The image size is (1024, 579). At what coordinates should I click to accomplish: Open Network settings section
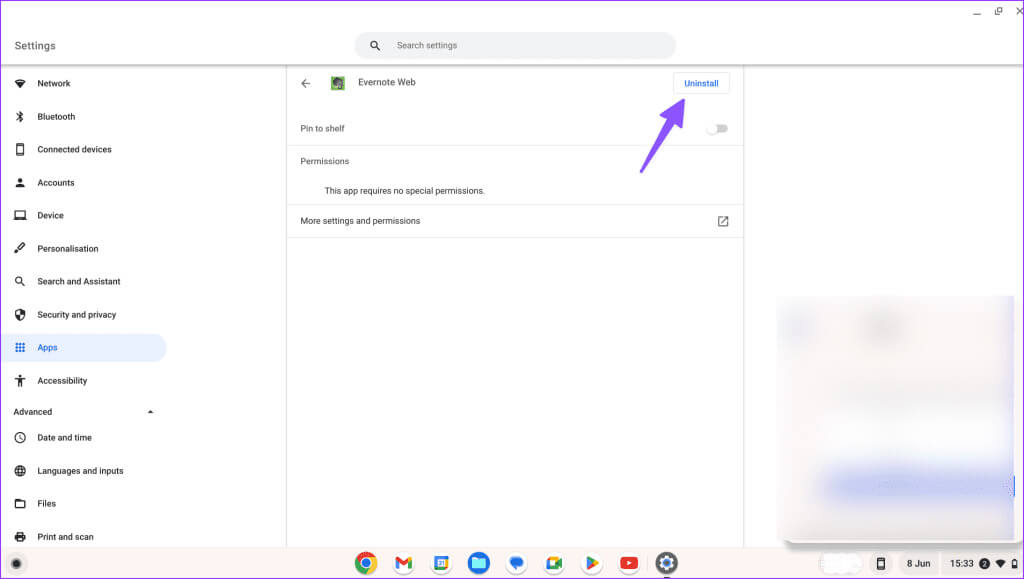(54, 84)
